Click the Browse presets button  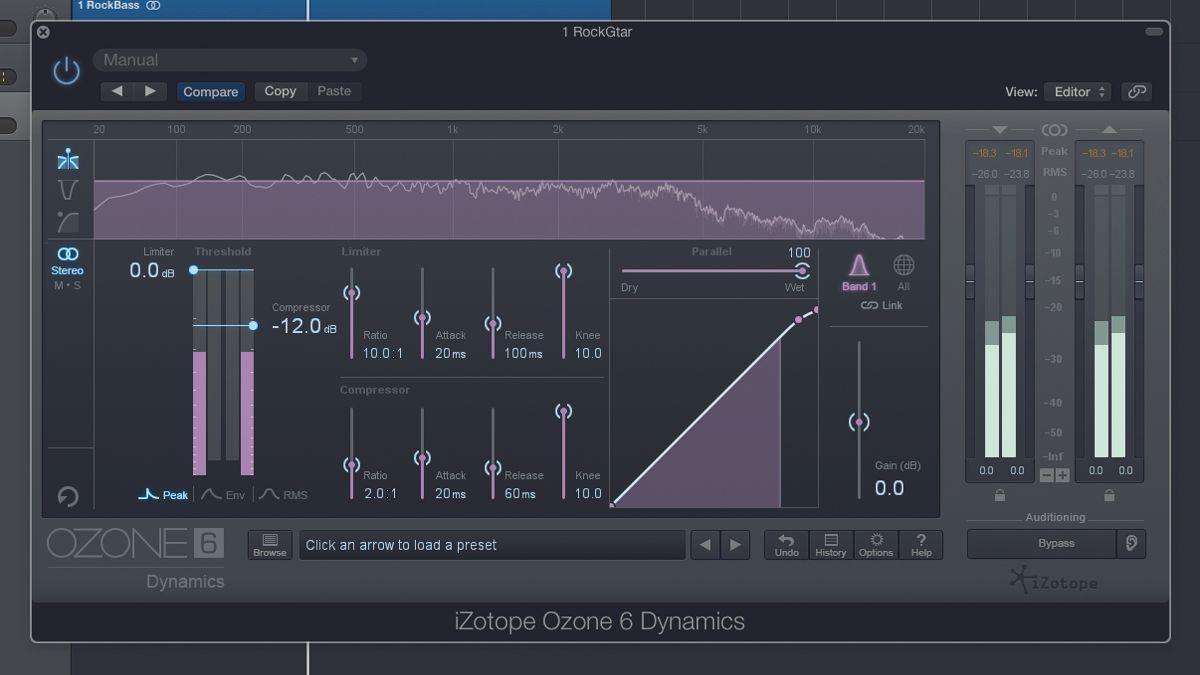click(269, 544)
